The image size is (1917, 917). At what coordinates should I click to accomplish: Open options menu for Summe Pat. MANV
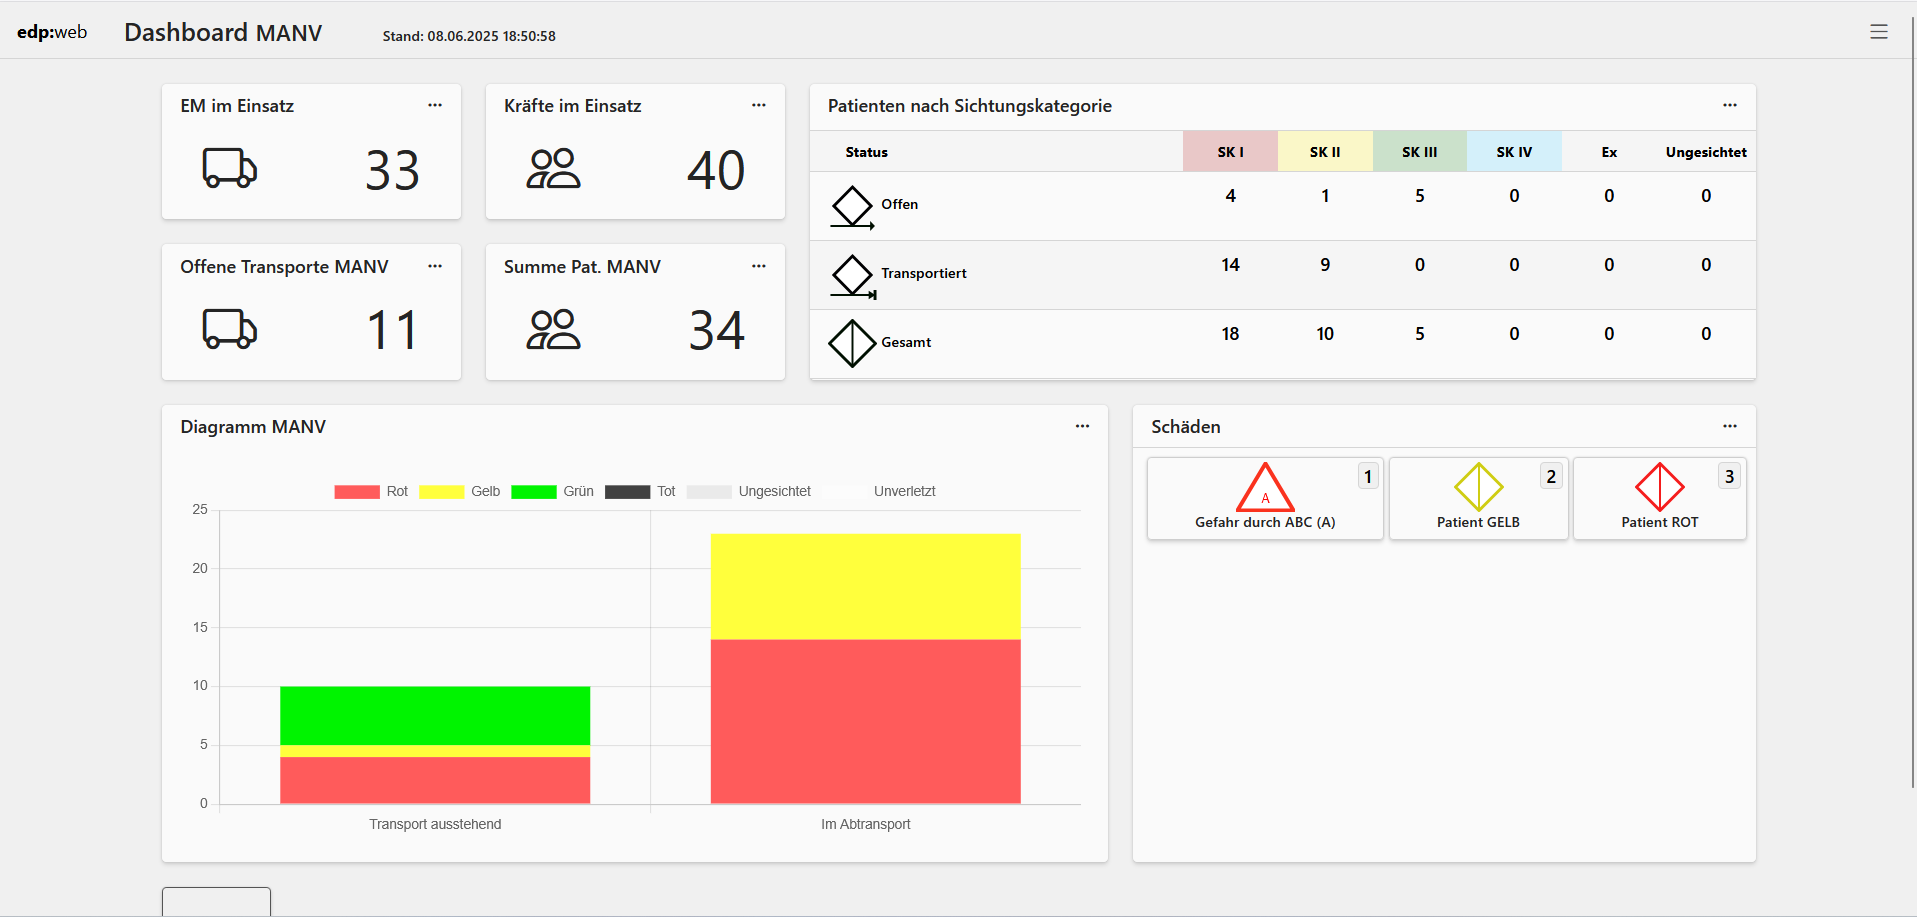click(x=758, y=266)
